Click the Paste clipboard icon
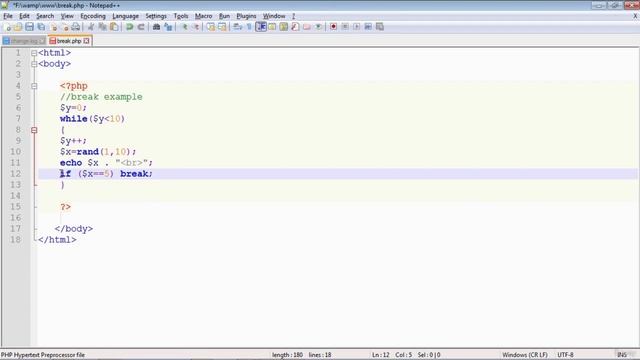640x360 pixels. [114, 27]
